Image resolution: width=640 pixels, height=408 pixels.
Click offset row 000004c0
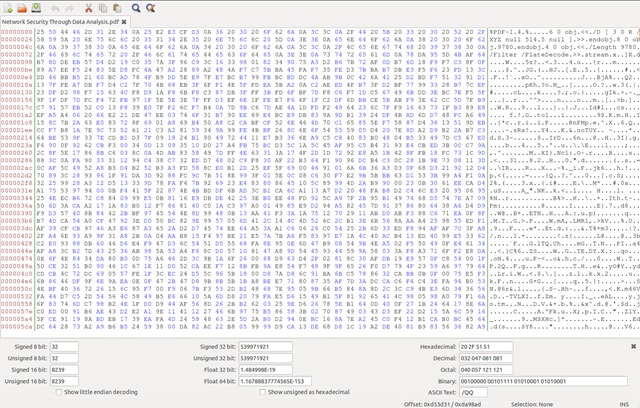[x=17, y=273]
